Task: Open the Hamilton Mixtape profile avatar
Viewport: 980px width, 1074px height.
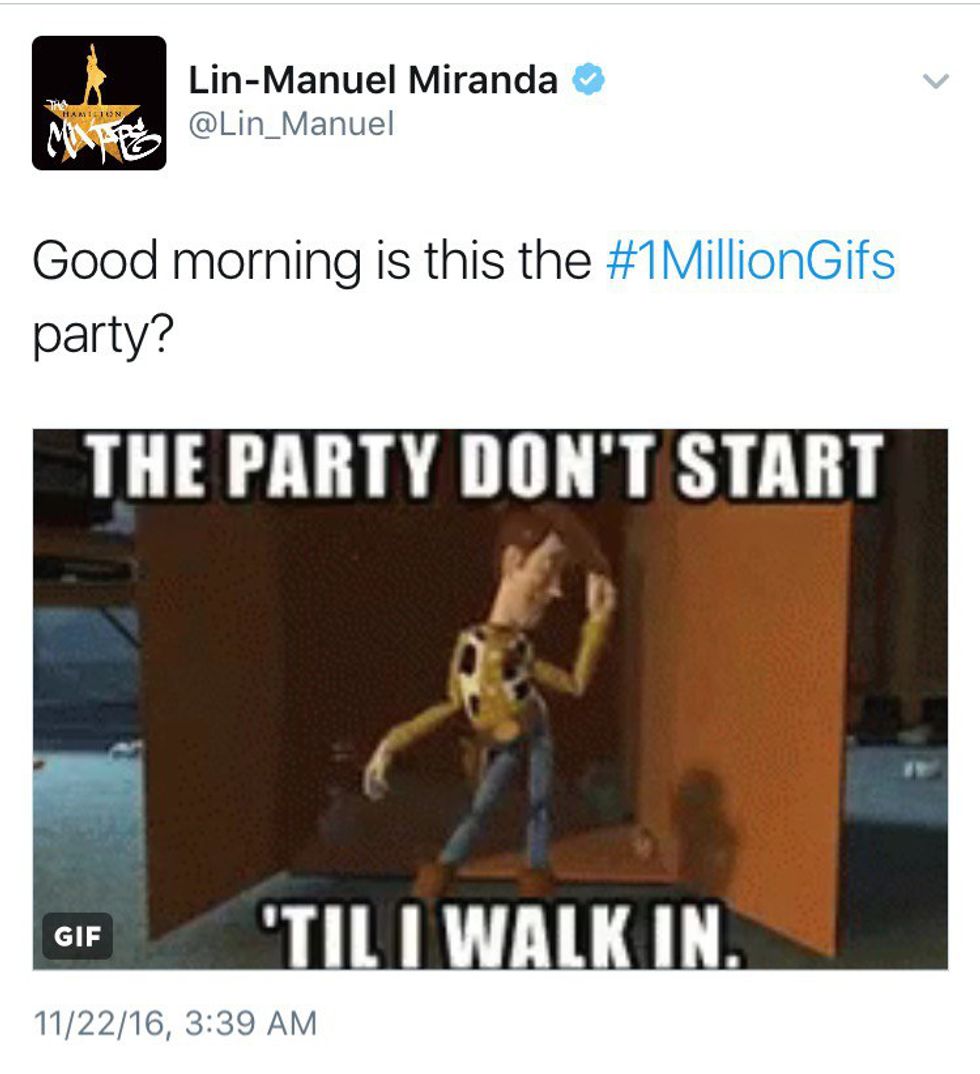Action: click(x=99, y=103)
